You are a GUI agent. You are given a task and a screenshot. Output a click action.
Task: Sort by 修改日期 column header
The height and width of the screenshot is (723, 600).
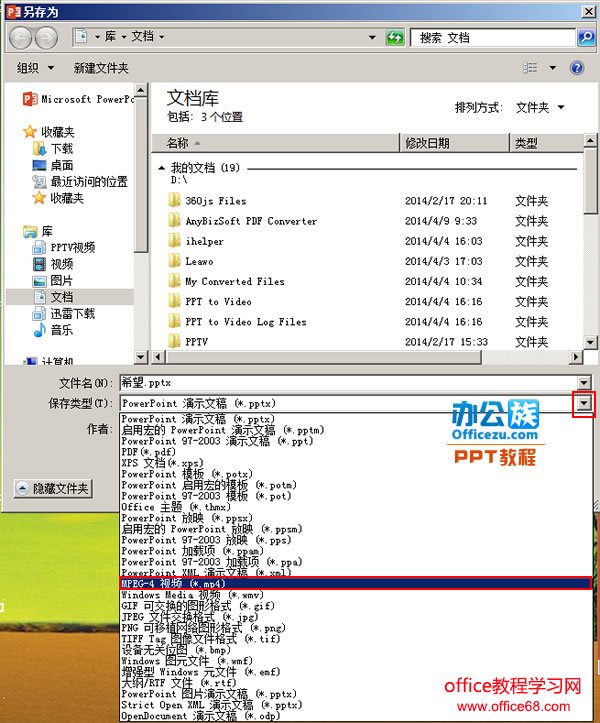pos(454,143)
